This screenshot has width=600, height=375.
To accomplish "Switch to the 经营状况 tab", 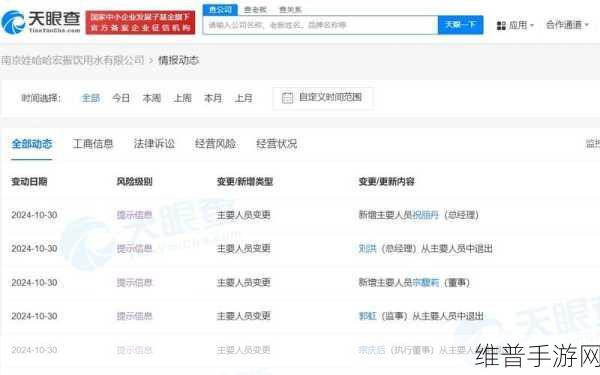I will click(277, 144).
